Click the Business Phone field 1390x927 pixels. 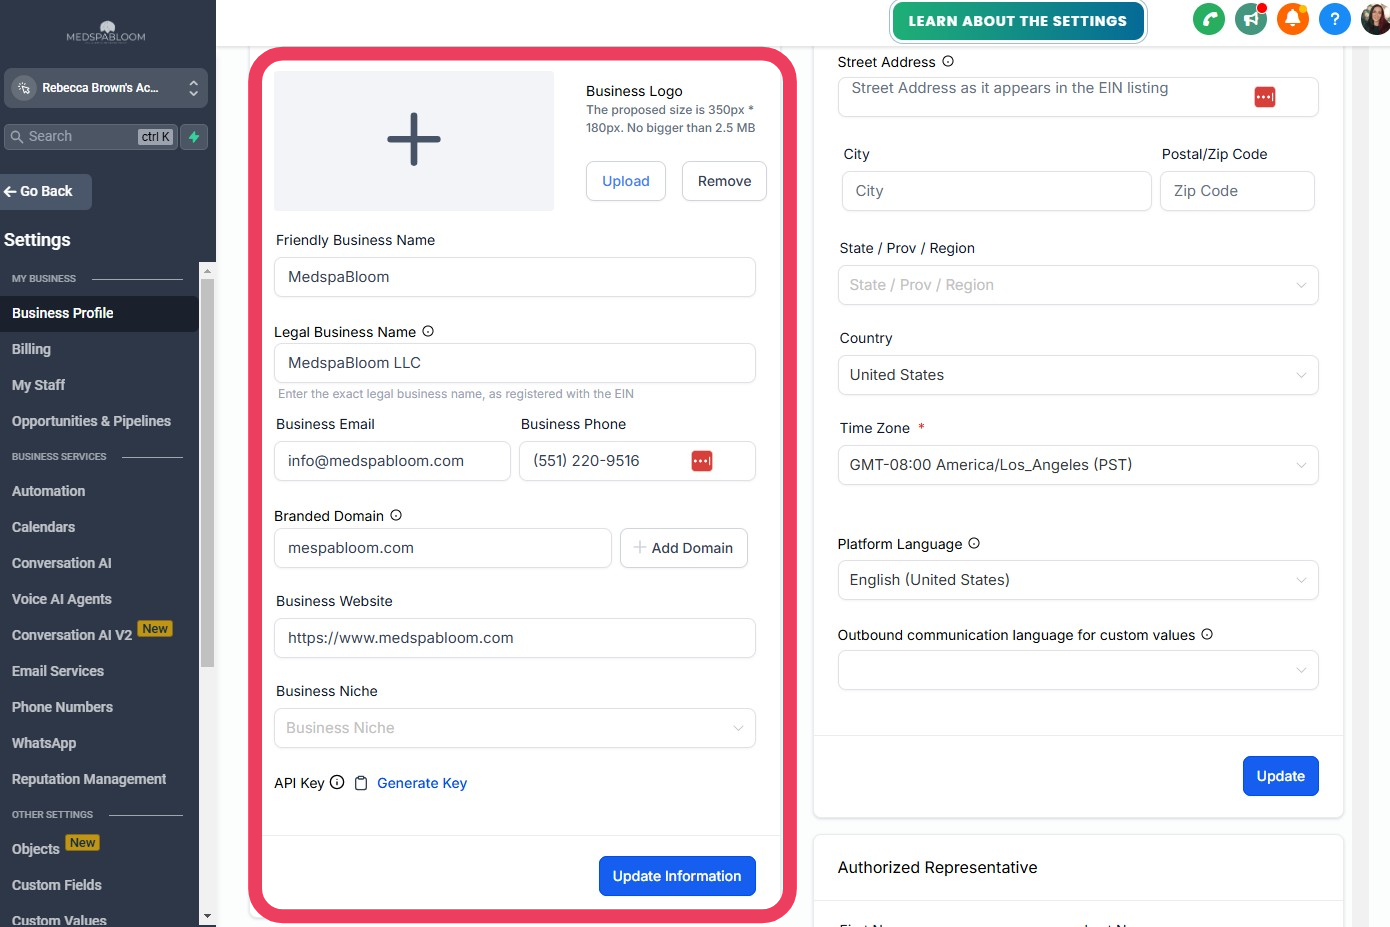(x=637, y=461)
